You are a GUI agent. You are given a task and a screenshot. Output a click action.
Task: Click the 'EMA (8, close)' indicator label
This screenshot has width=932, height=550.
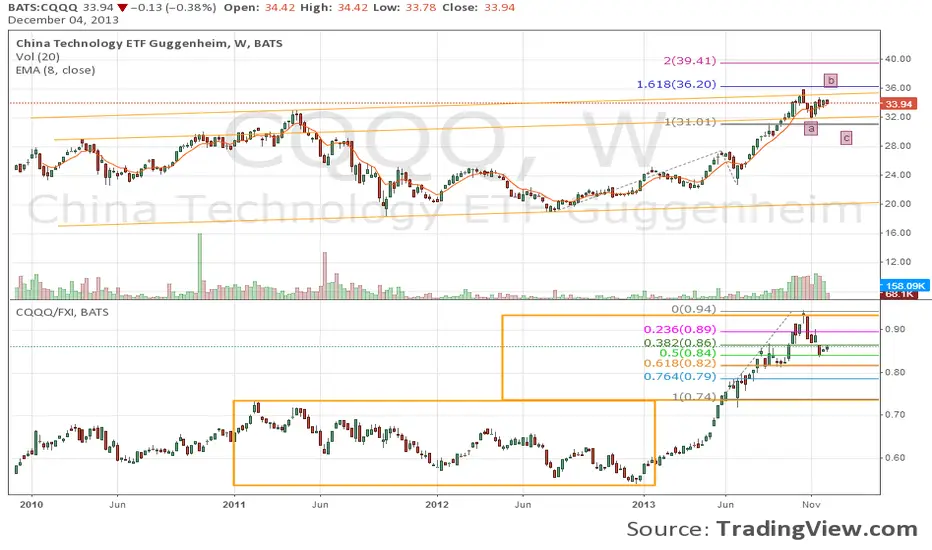point(55,70)
